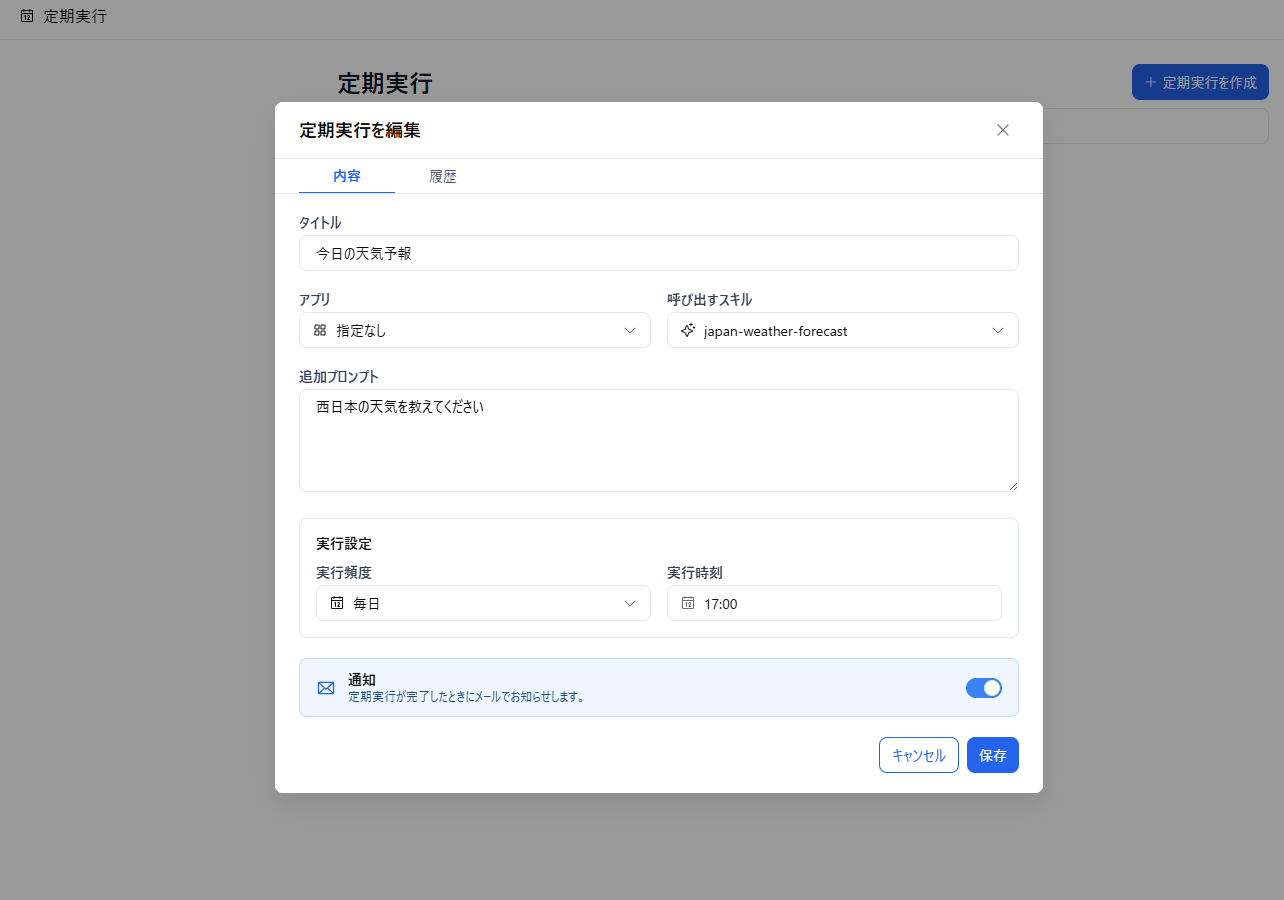Click the 実行設定 section heading

344,544
